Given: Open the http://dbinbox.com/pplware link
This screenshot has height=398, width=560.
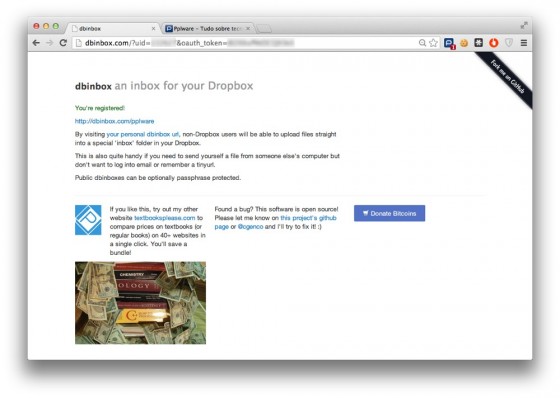Looking at the screenshot, I should [x=115, y=121].
